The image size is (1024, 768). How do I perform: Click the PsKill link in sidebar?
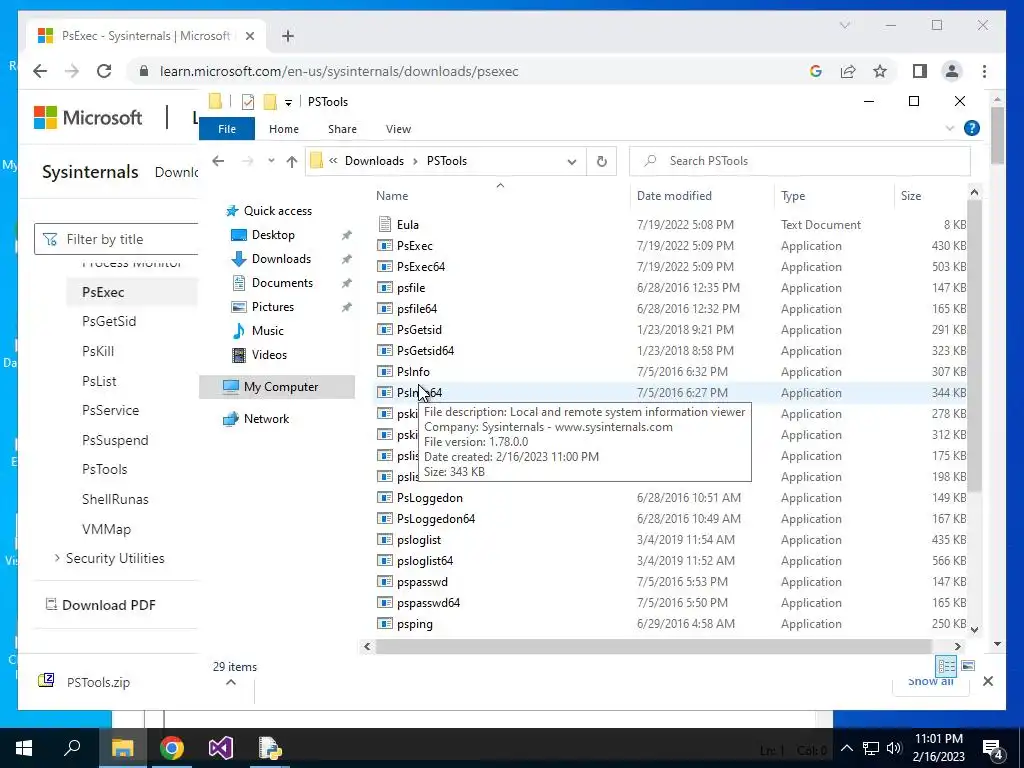point(98,351)
